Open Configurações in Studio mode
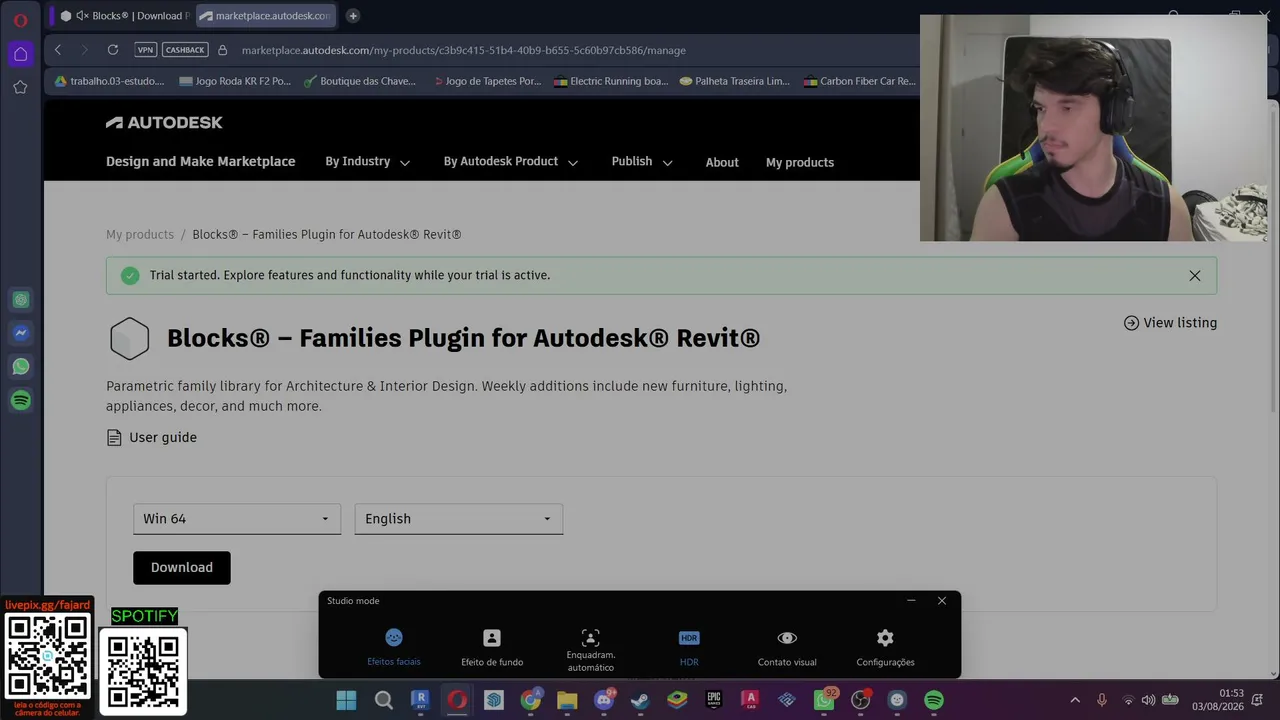Image resolution: width=1280 pixels, height=720 pixels. pyautogui.click(x=885, y=647)
